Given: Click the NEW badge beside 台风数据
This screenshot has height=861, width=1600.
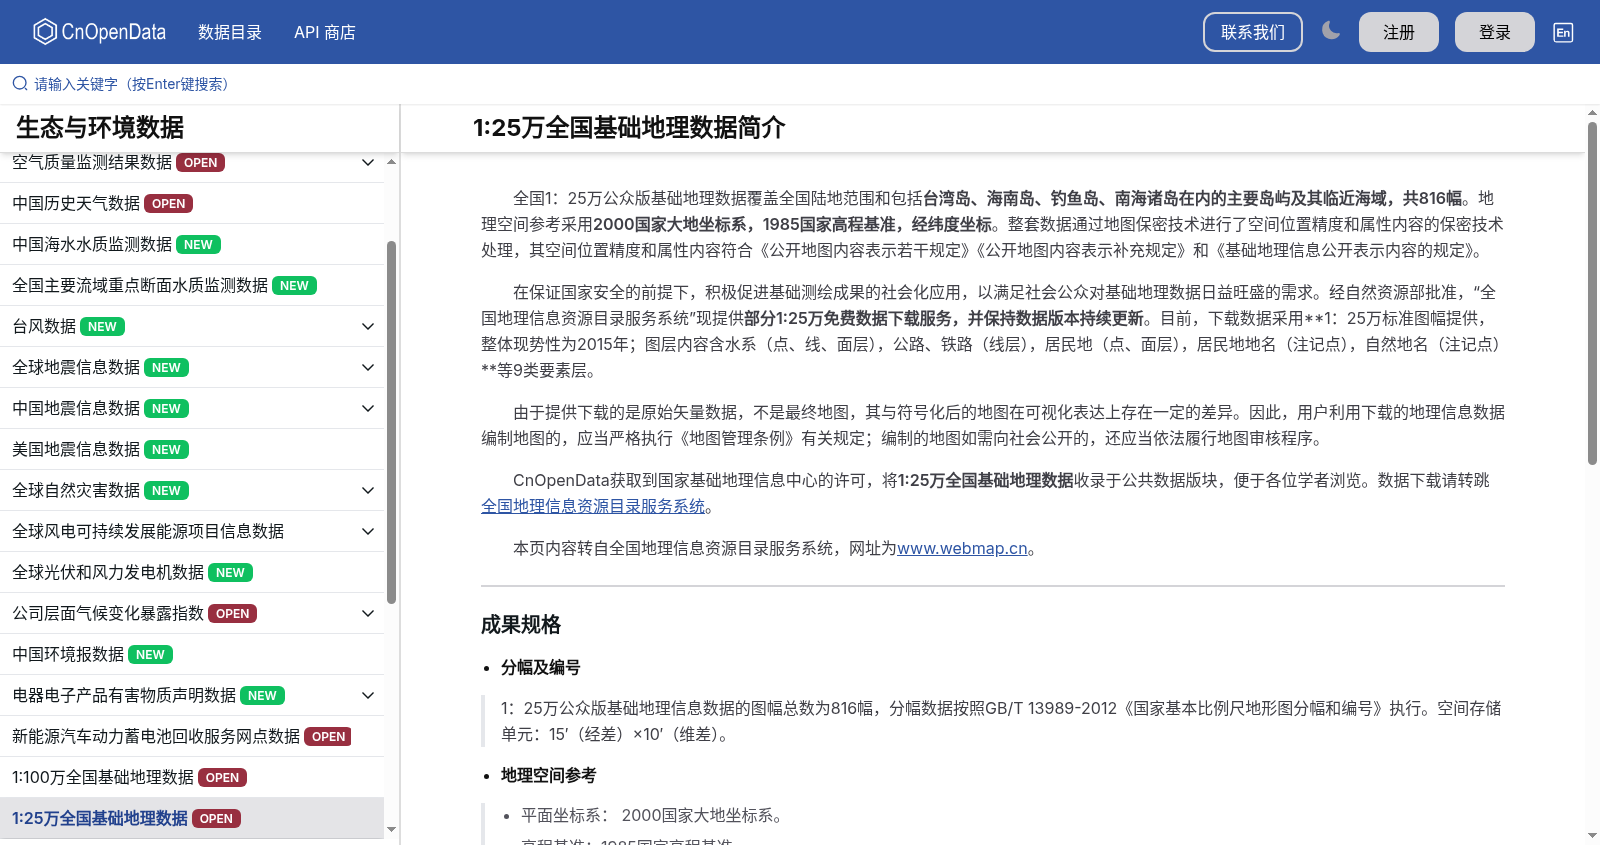Looking at the screenshot, I should pos(102,326).
